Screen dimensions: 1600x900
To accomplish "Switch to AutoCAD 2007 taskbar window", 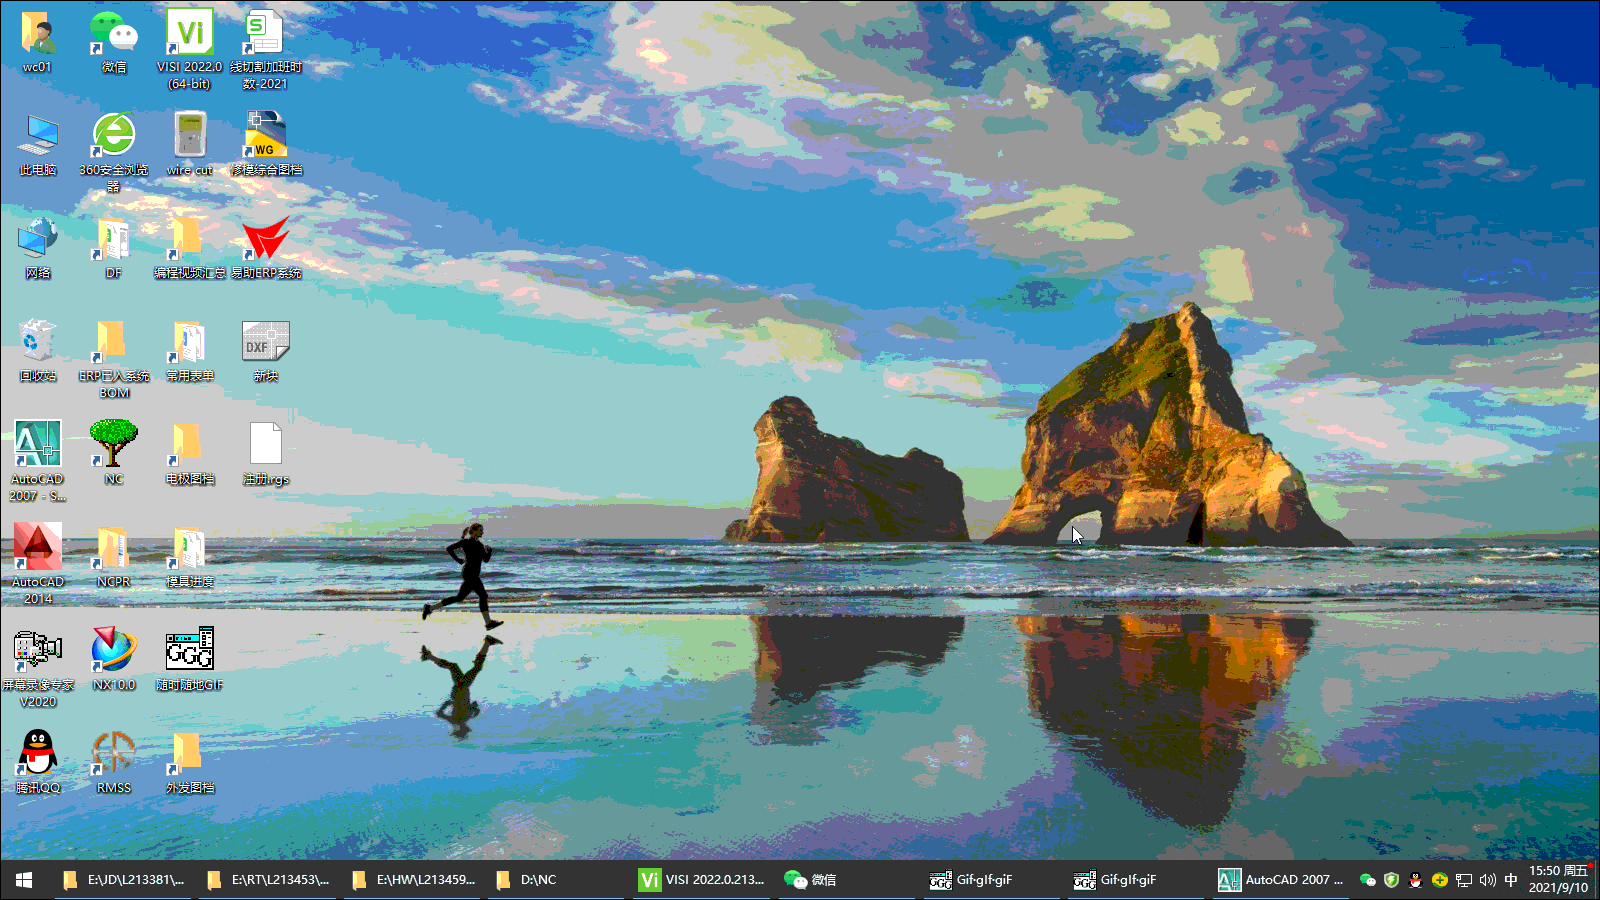I will pos(1282,880).
